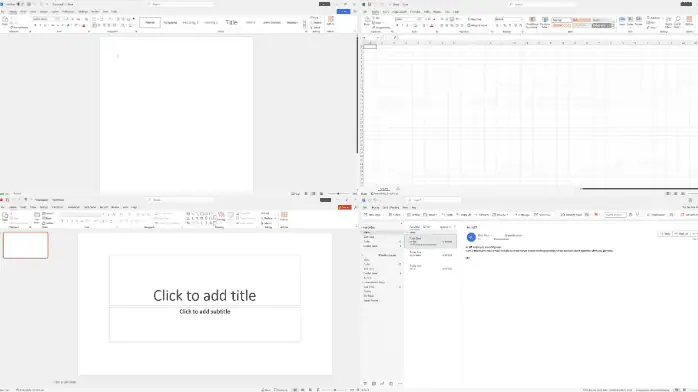This screenshot has width=698, height=392.
Task: Click Replace in PowerPoint editing group
Action: coord(268,218)
